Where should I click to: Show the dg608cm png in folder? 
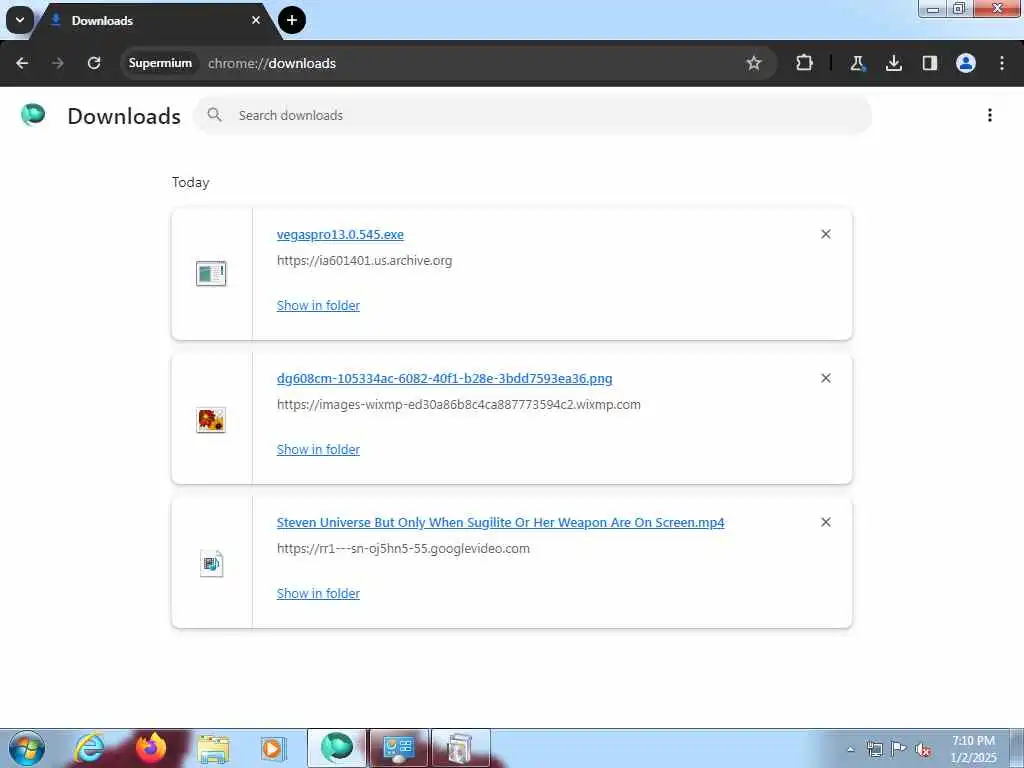[x=318, y=449]
